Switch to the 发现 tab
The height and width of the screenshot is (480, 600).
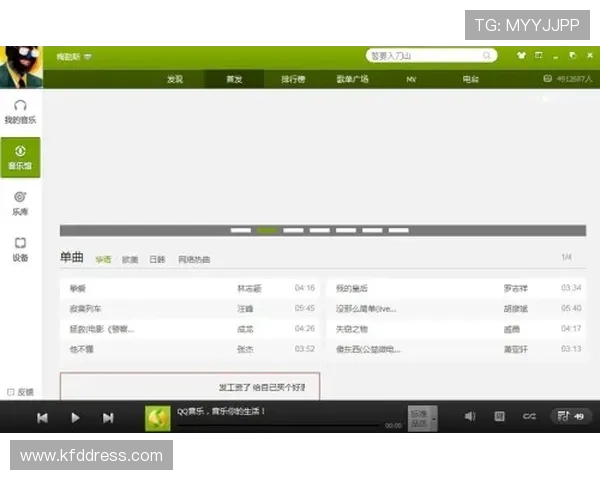[175, 79]
